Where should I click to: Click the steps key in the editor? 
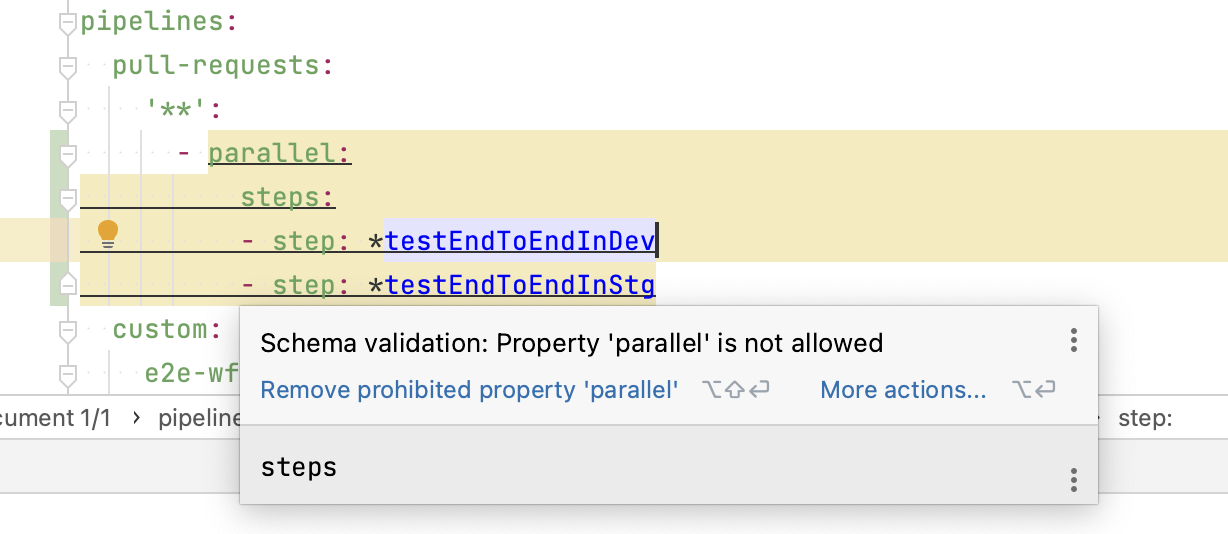coord(288,197)
